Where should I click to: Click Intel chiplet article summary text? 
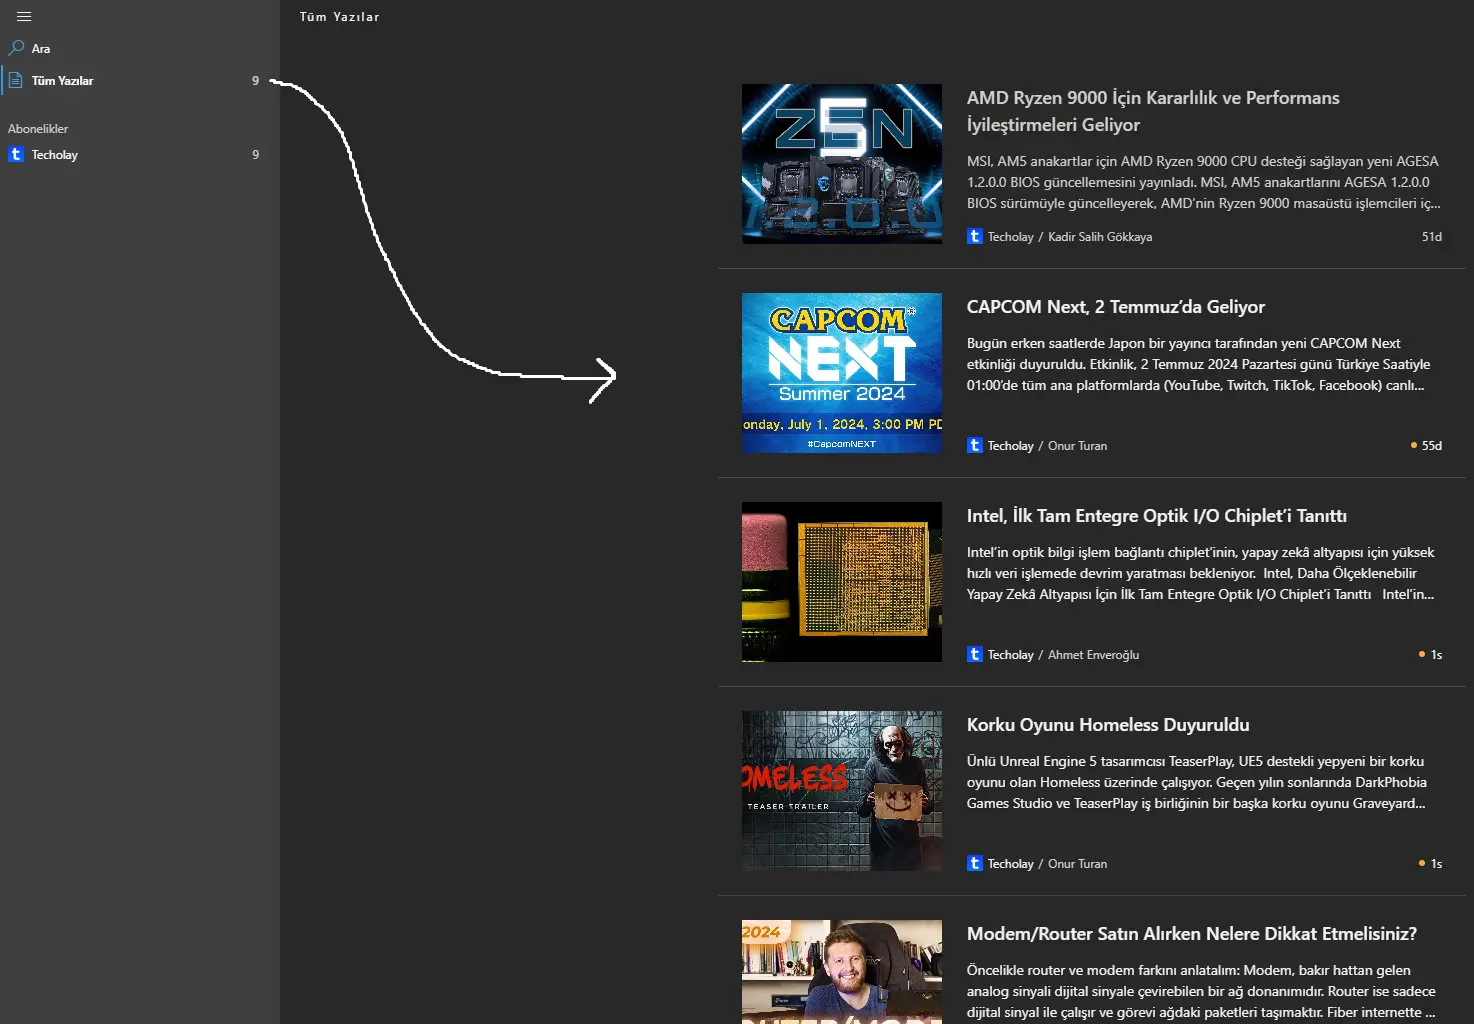1201,573
